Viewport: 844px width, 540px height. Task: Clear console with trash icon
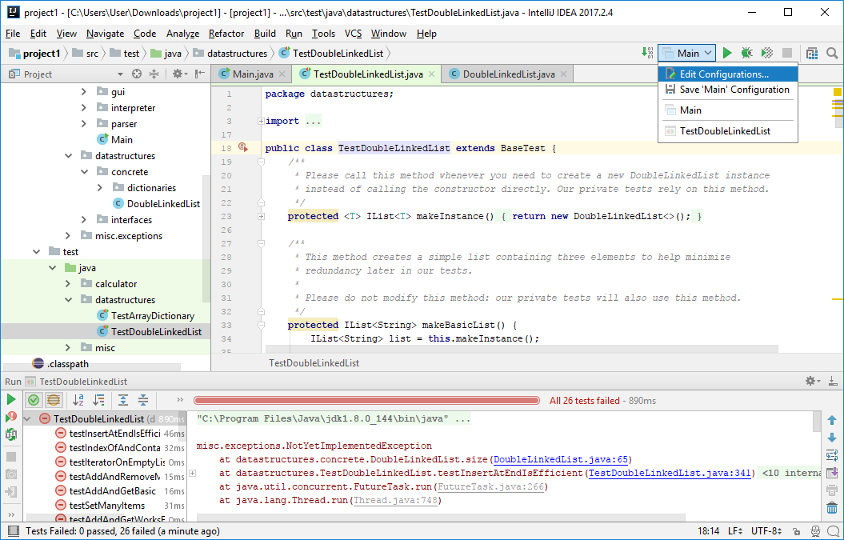(x=832, y=508)
